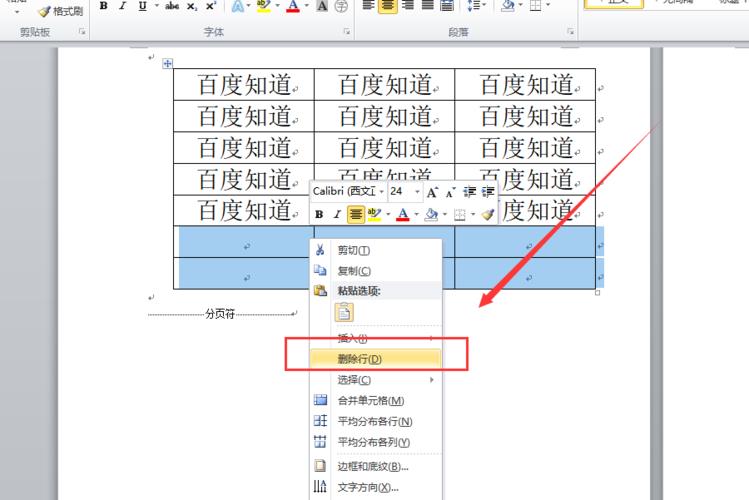Apply strikethrough with the abc ribbon button
The height and width of the screenshot is (500, 749).
point(172,6)
